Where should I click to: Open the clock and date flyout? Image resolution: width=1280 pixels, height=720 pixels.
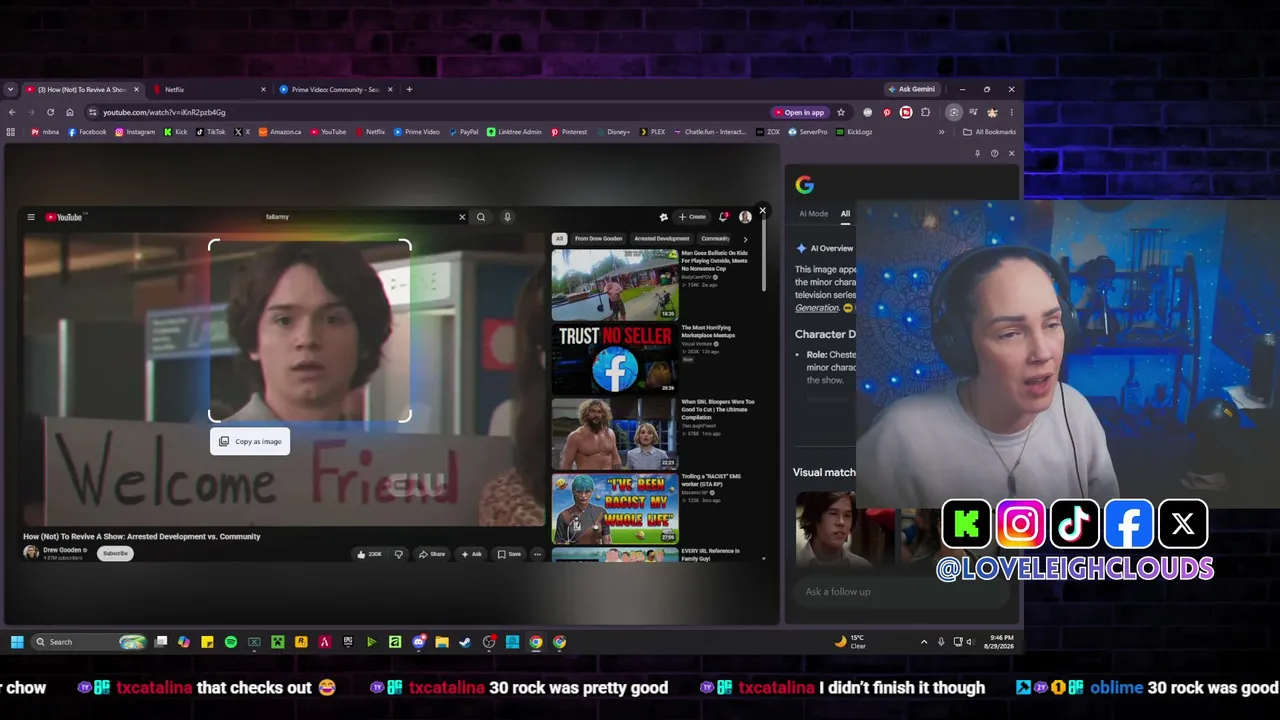tap(999, 642)
